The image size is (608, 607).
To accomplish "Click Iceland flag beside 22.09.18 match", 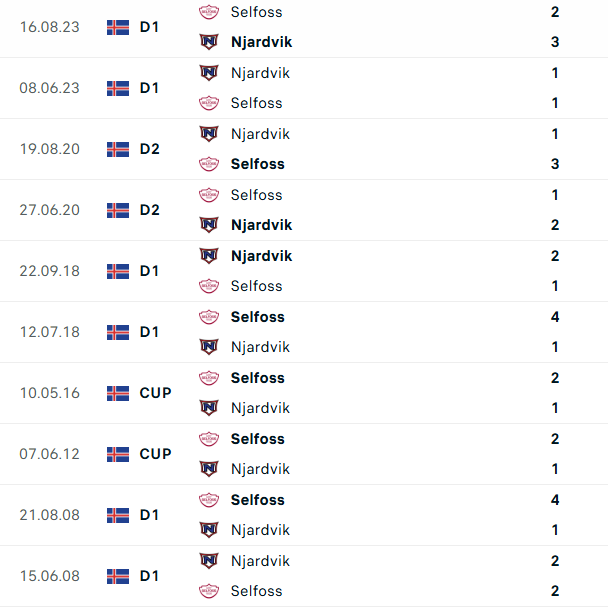I will tap(118, 271).
